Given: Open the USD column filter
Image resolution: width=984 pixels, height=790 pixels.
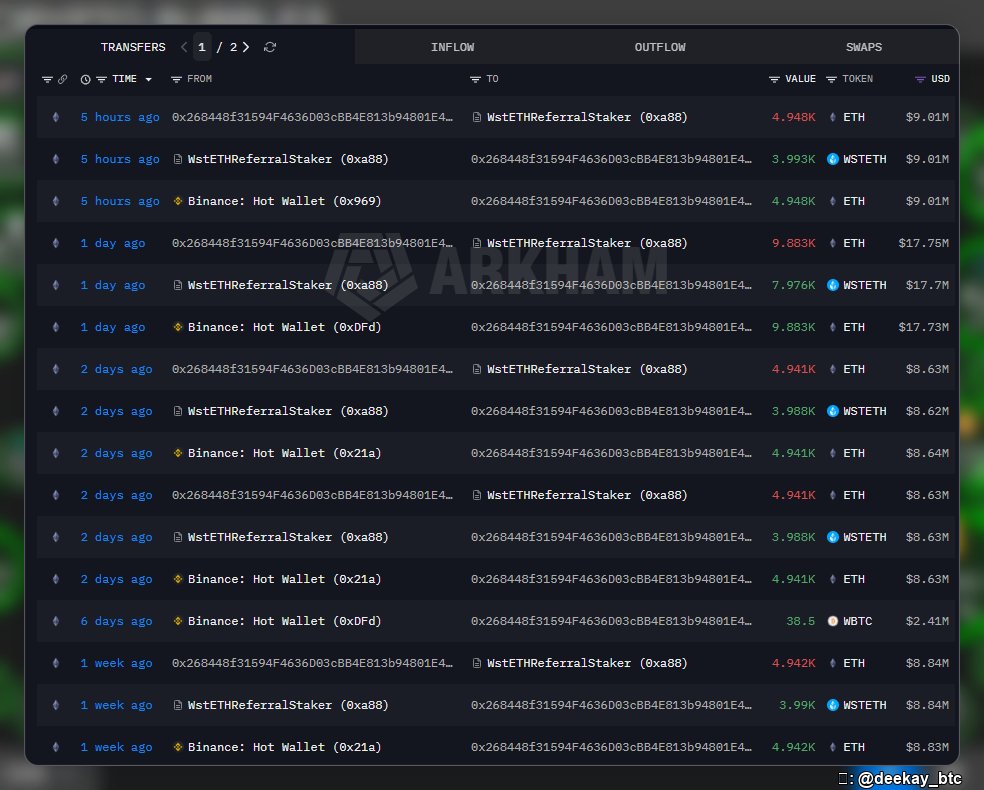Looking at the screenshot, I should (920, 79).
